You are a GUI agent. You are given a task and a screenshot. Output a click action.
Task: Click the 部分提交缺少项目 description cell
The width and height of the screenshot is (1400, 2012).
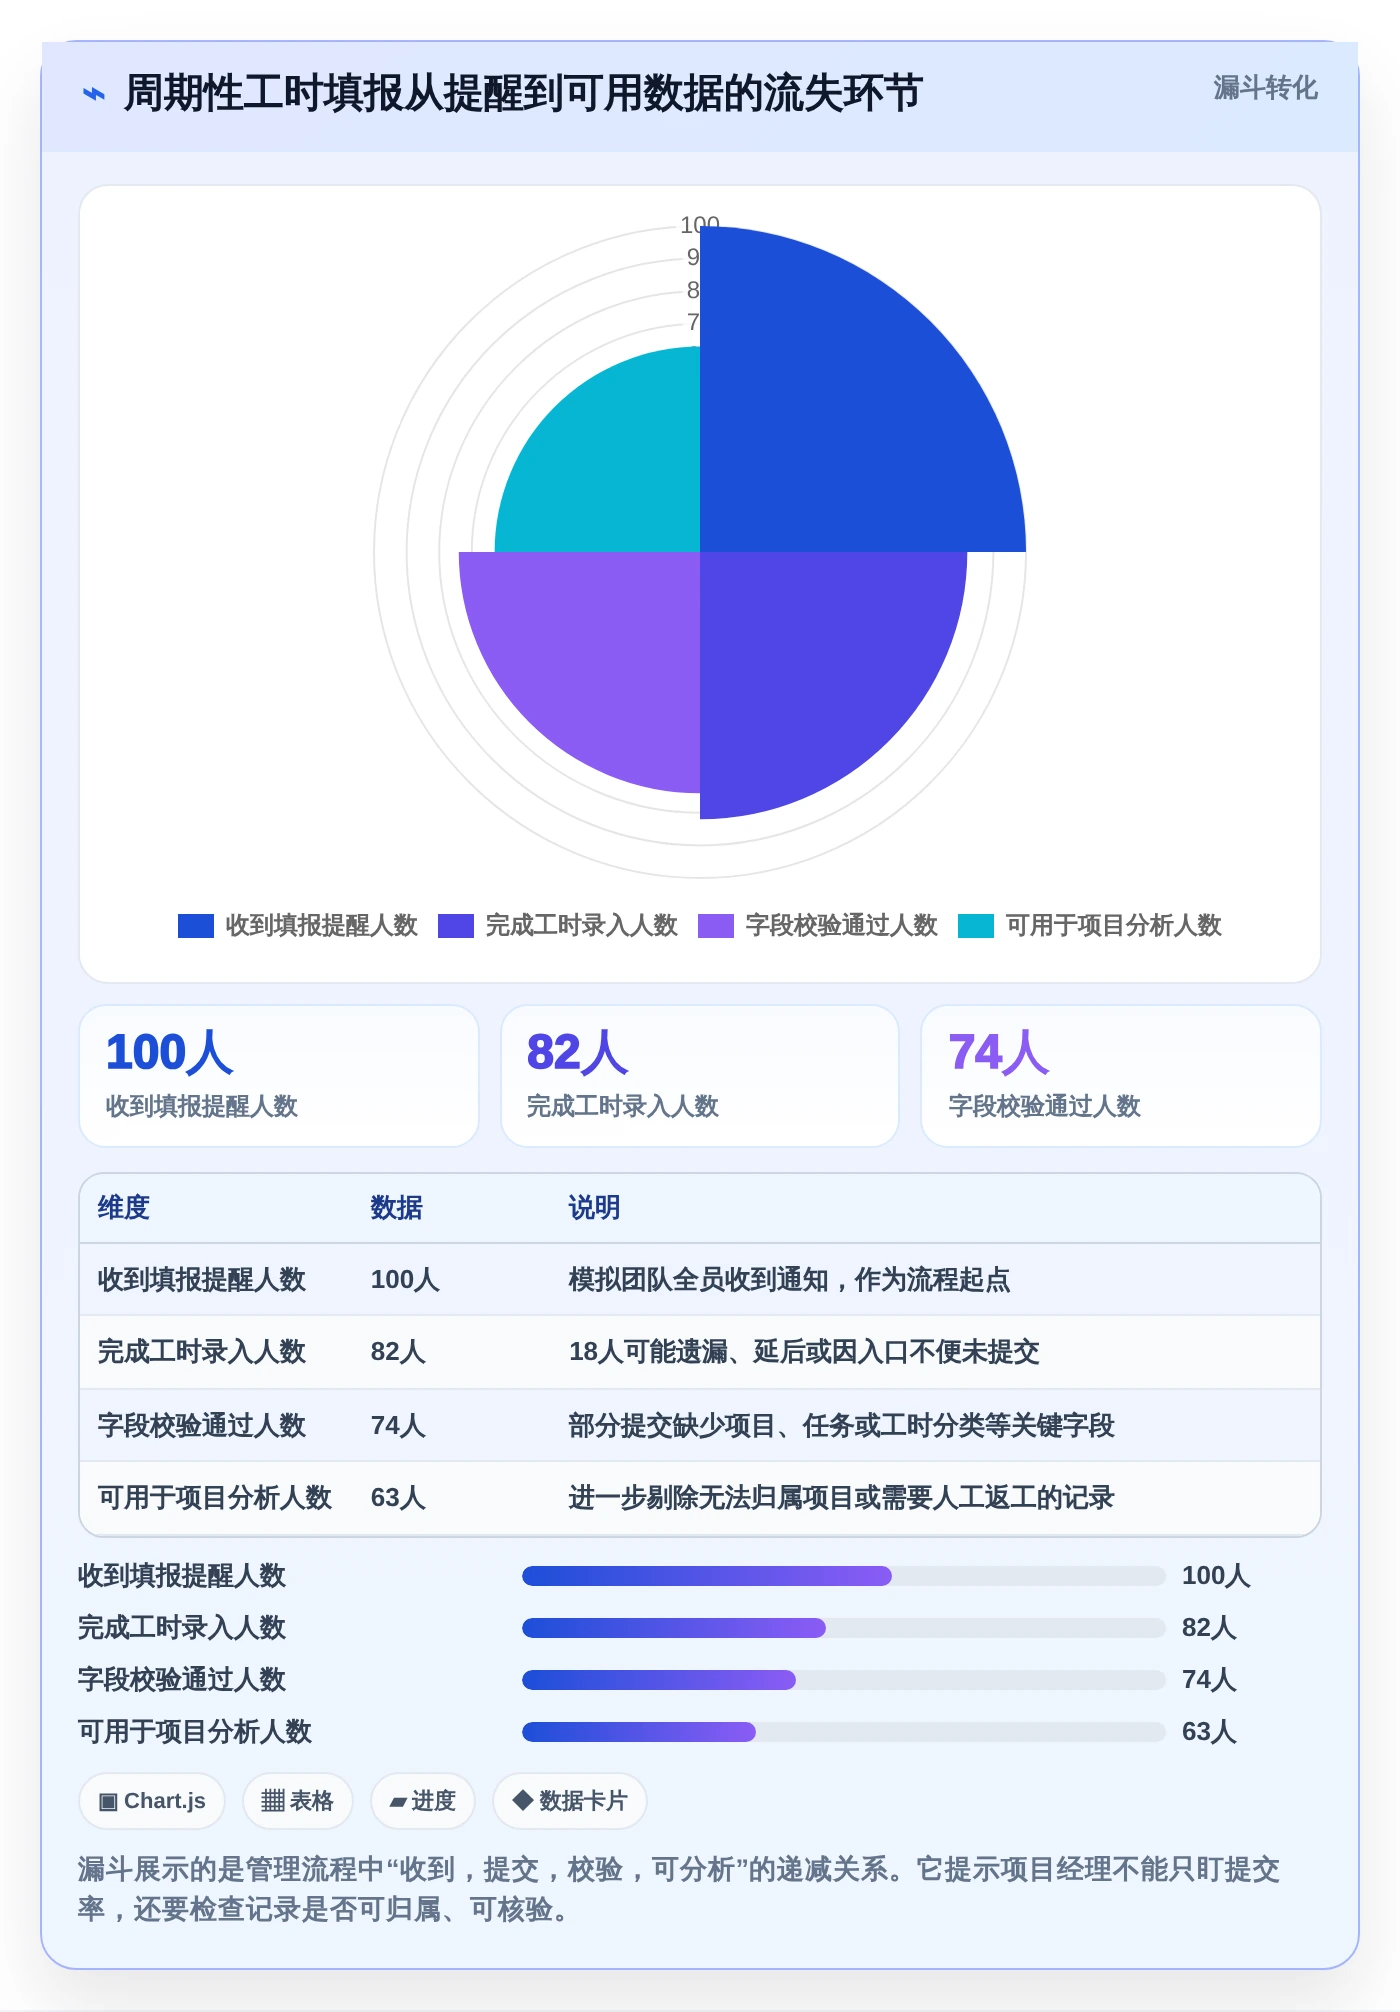(x=841, y=1425)
